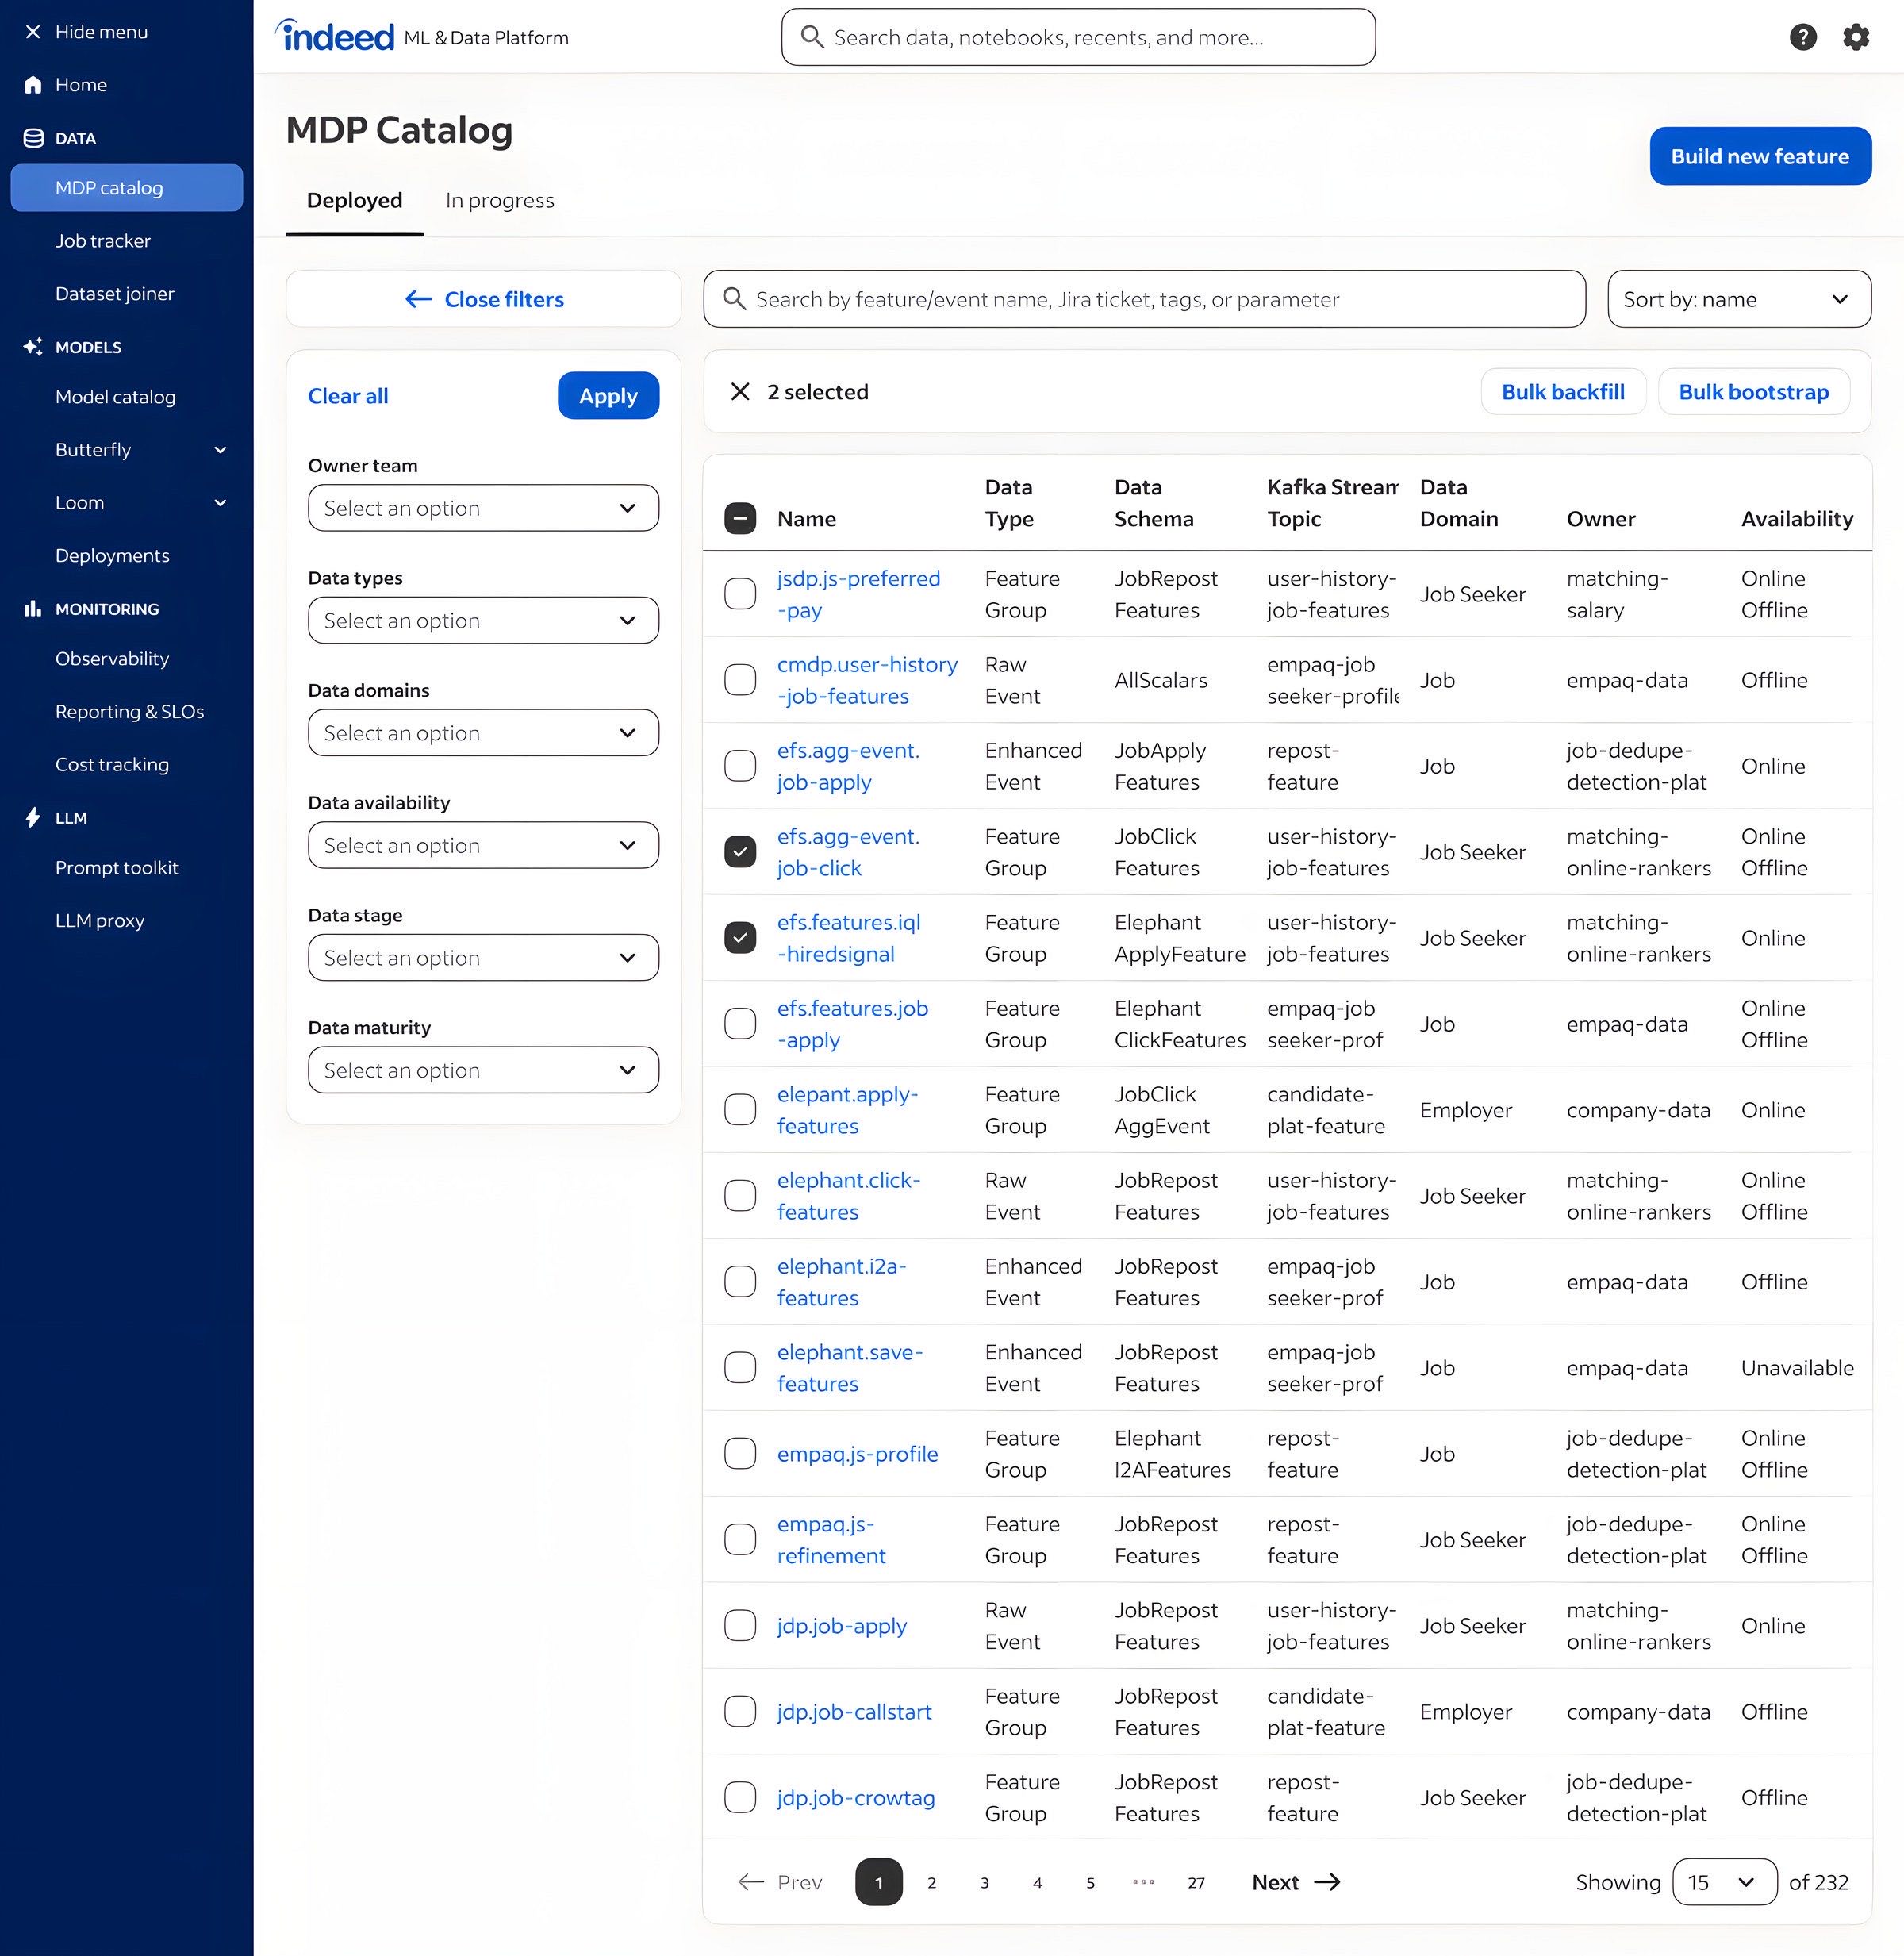Screen dimensions: 1904x1956
Task: Uncheck the efs.features.iql-hiredsignal row checkbox
Action: click(x=740, y=938)
